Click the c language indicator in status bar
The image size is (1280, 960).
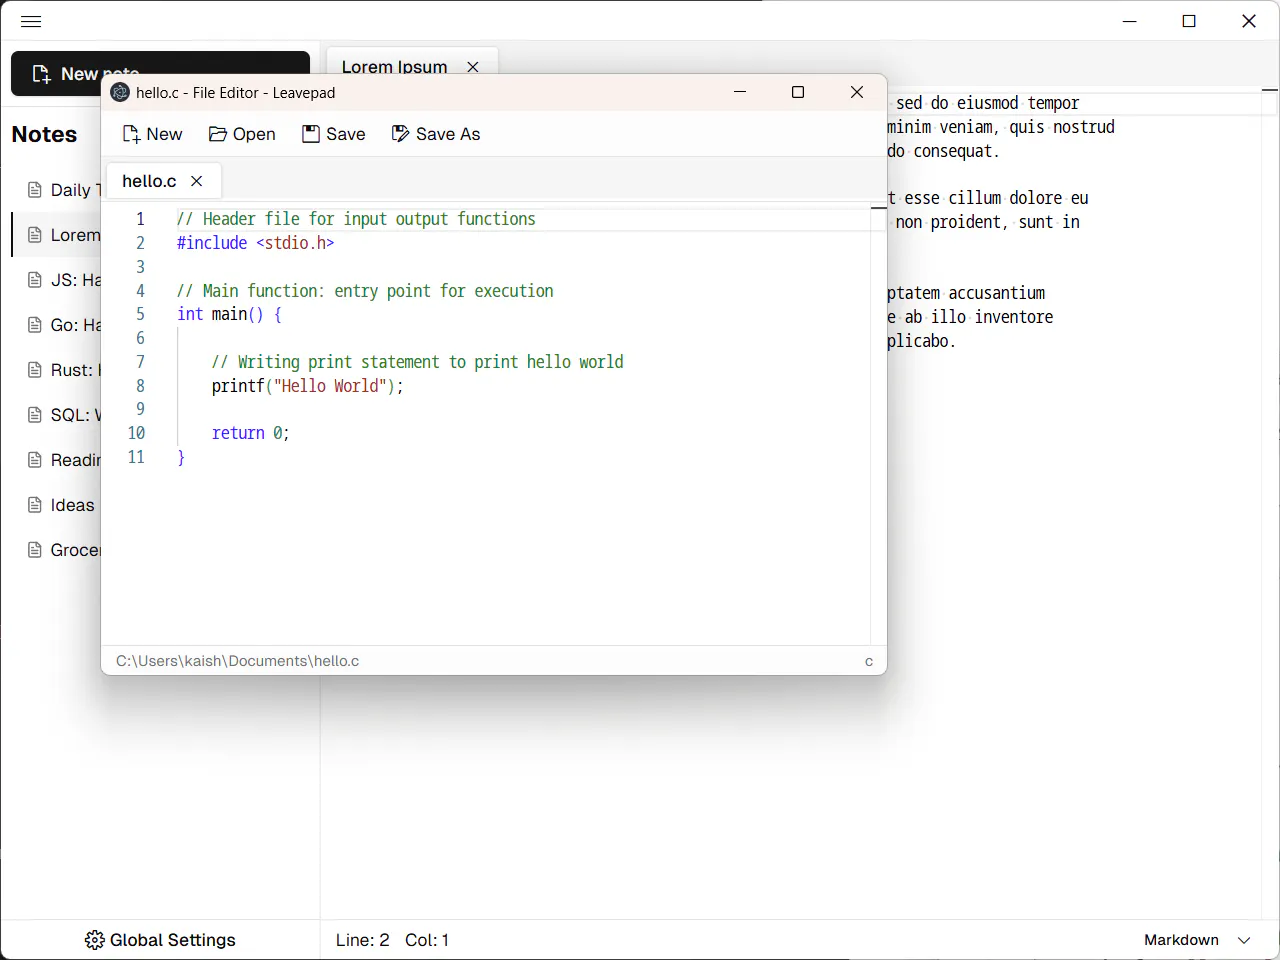(x=869, y=661)
